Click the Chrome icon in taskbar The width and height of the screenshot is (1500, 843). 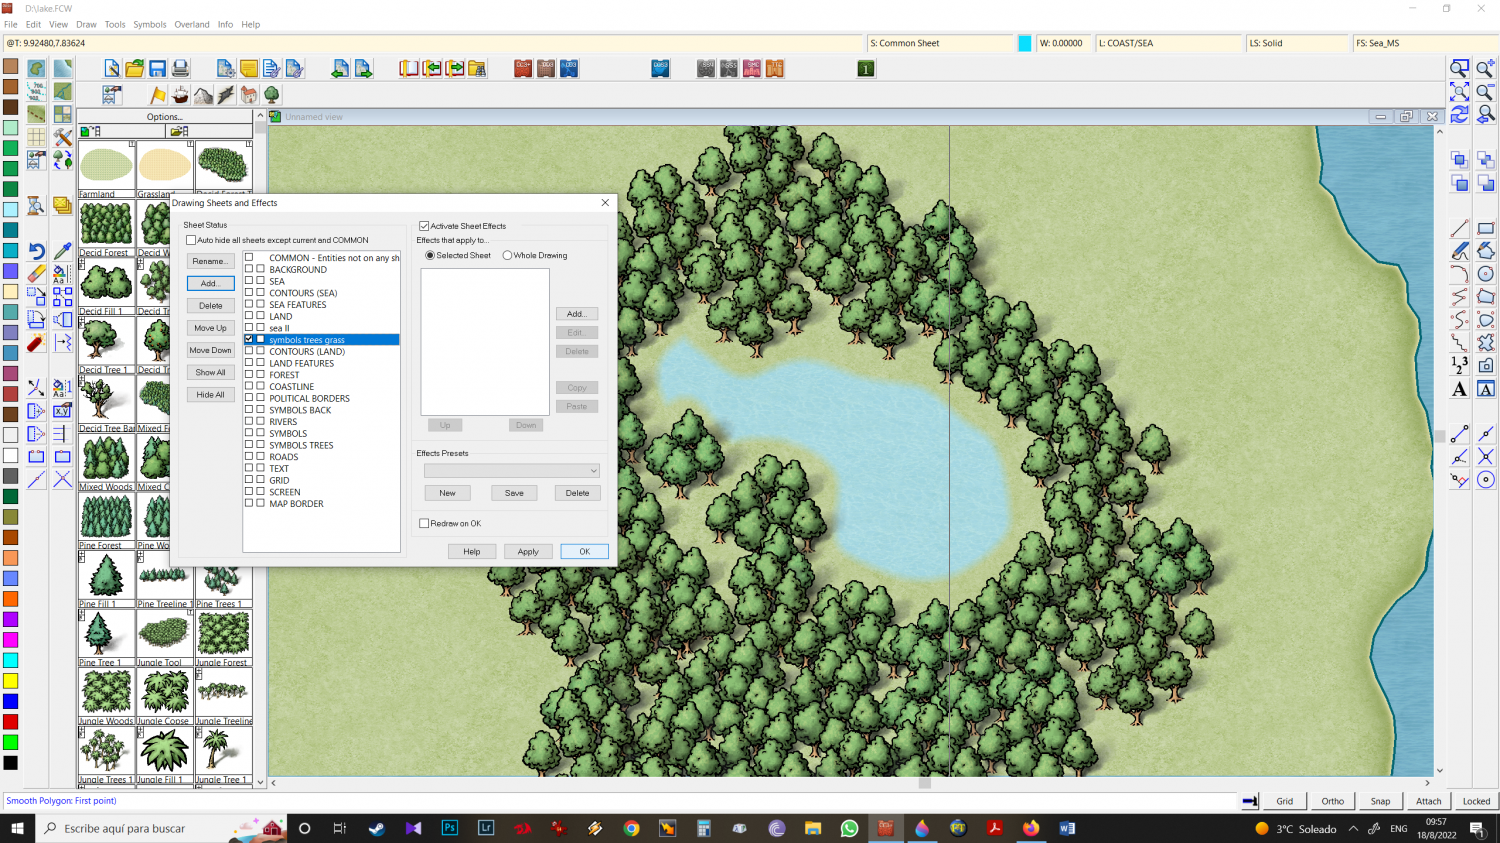tap(631, 828)
